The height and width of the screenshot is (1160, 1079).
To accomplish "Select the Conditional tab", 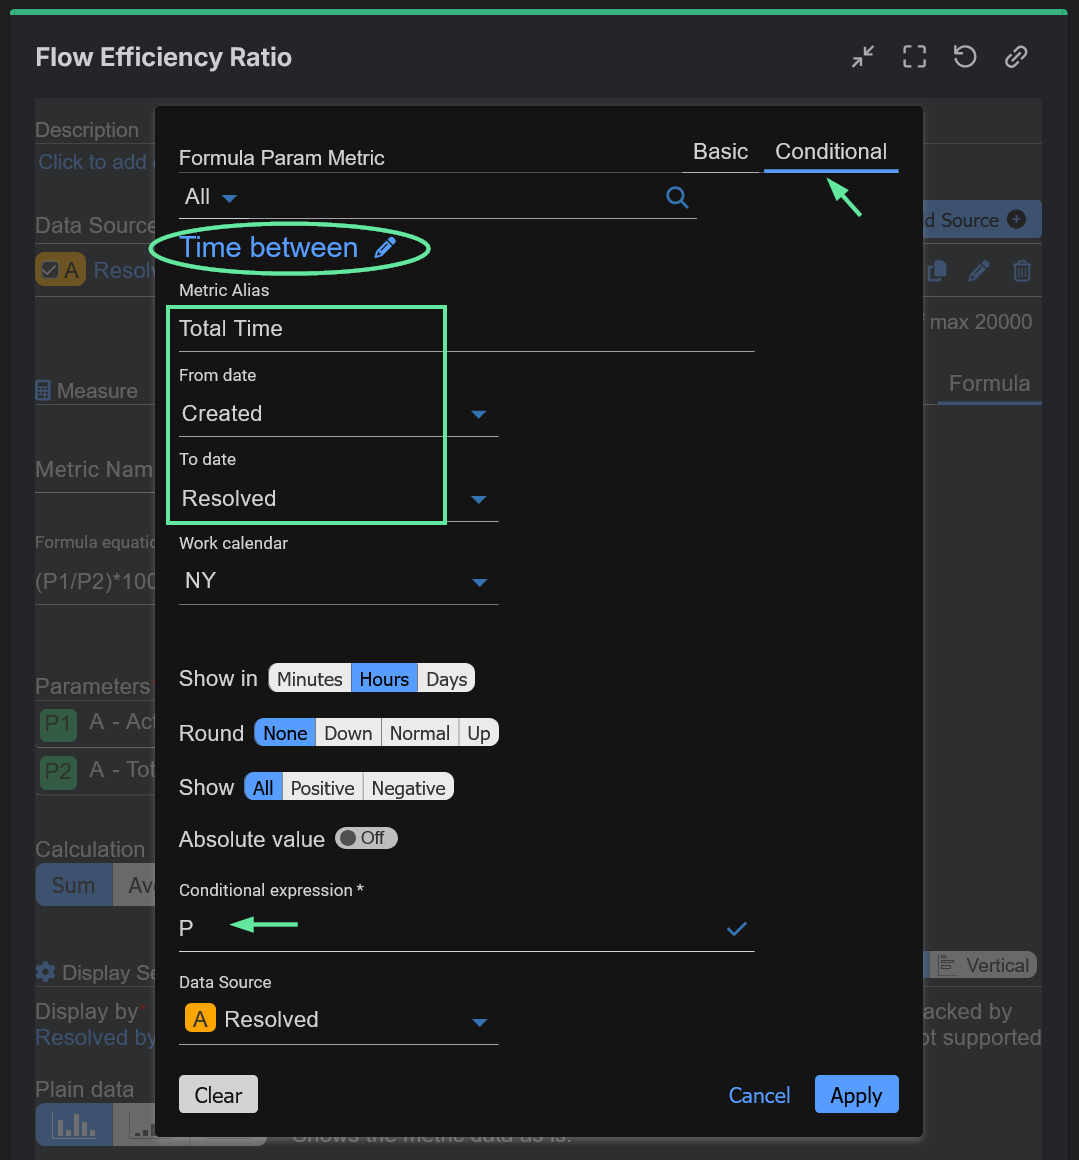I will pyautogui.click(x=831, y=152).
